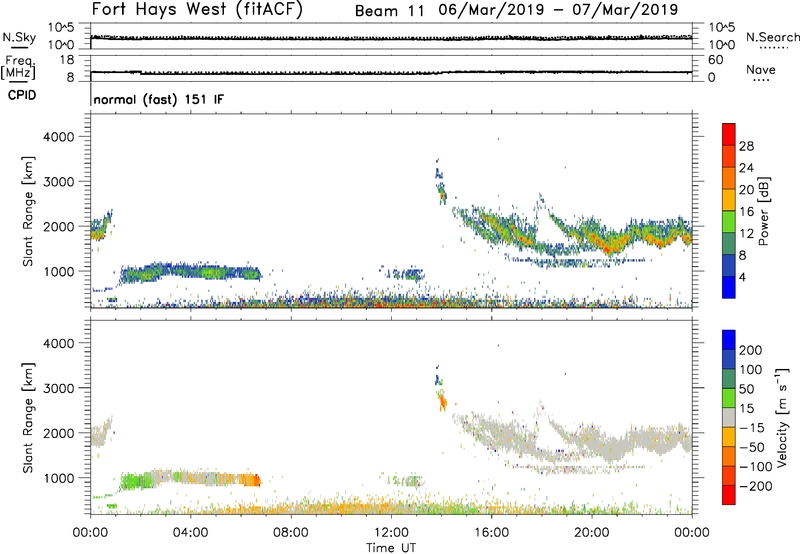
Task: Click the sky noise trace in N.Sky panel
Action: pos(391,38)
